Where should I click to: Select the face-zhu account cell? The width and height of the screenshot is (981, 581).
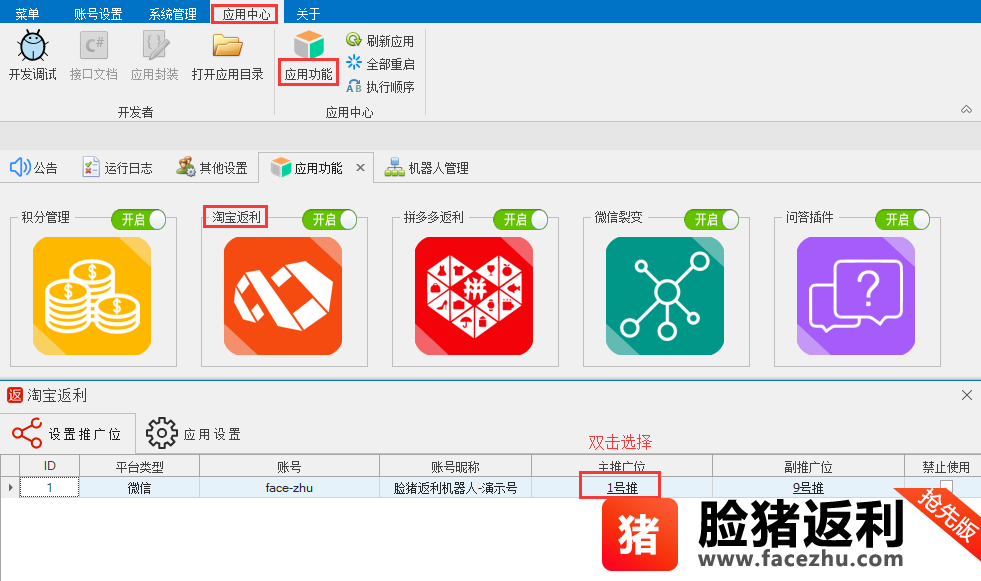289,488
